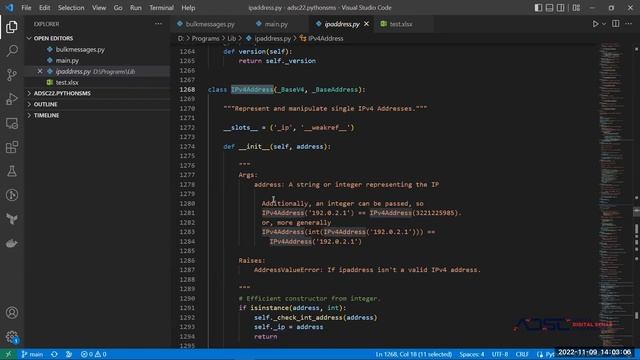Open the View menu
Viewport: 640px width, 360px height.
click(99, 8)
